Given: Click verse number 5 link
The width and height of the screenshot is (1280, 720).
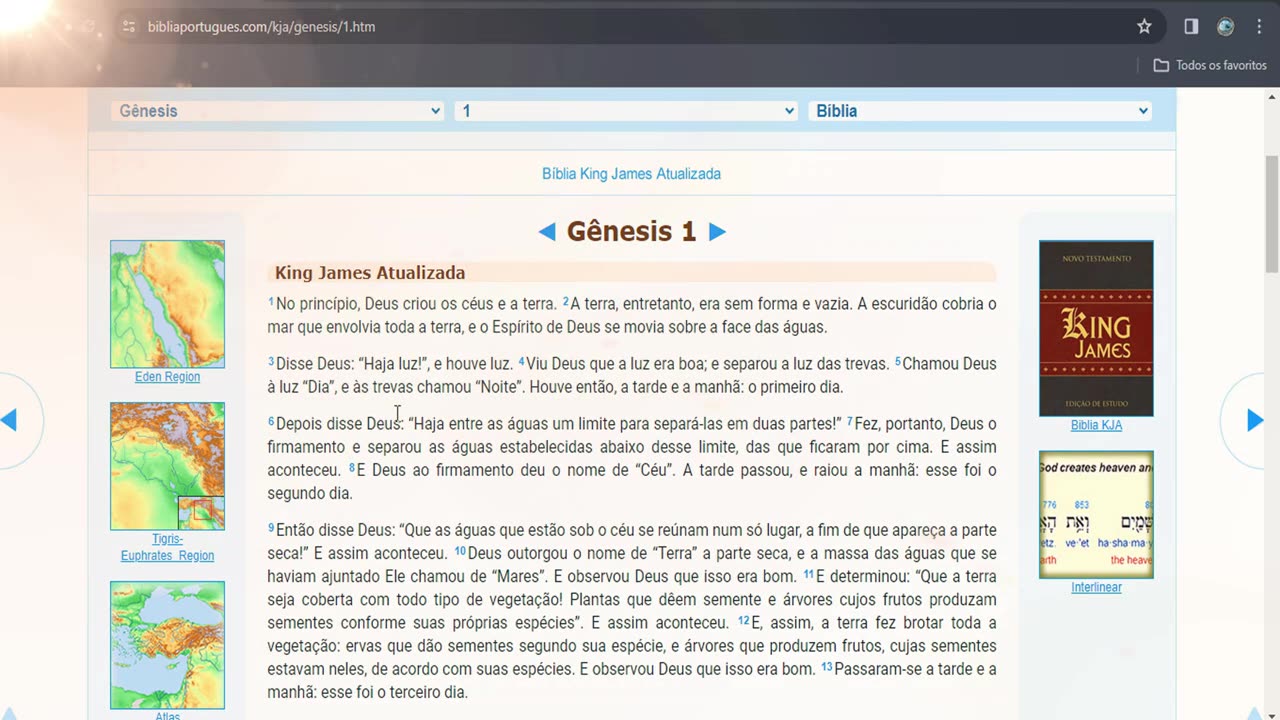Looking at the screenshot, I should [898, 361].
